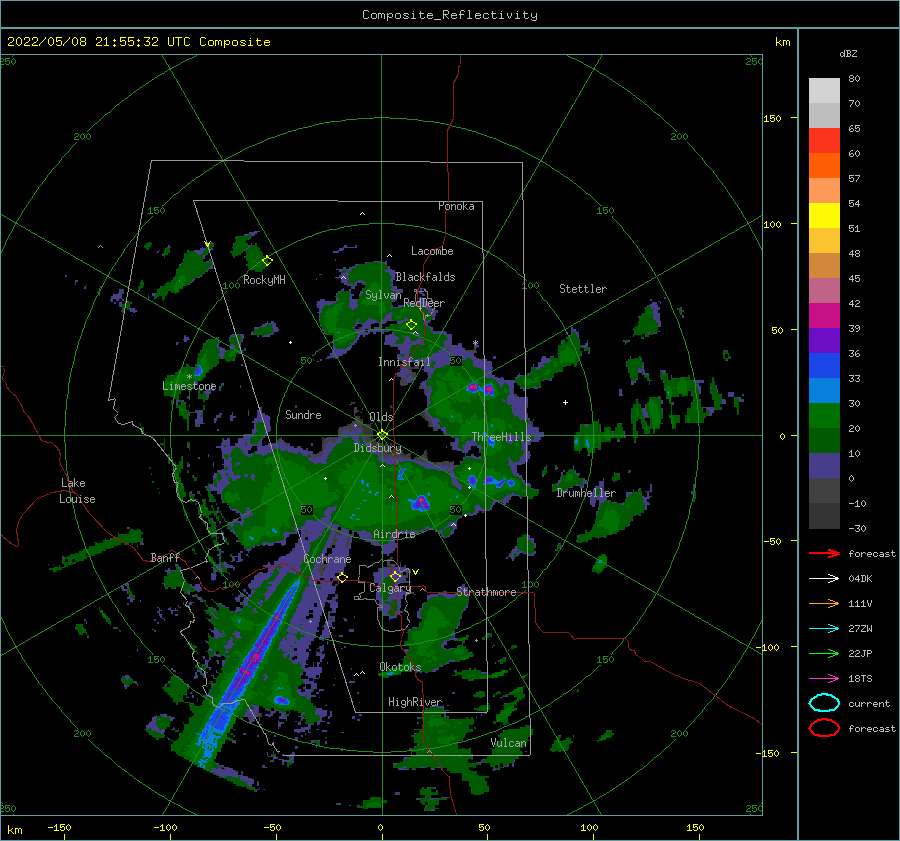Select the ThreeHills label

tap(501, 437)
